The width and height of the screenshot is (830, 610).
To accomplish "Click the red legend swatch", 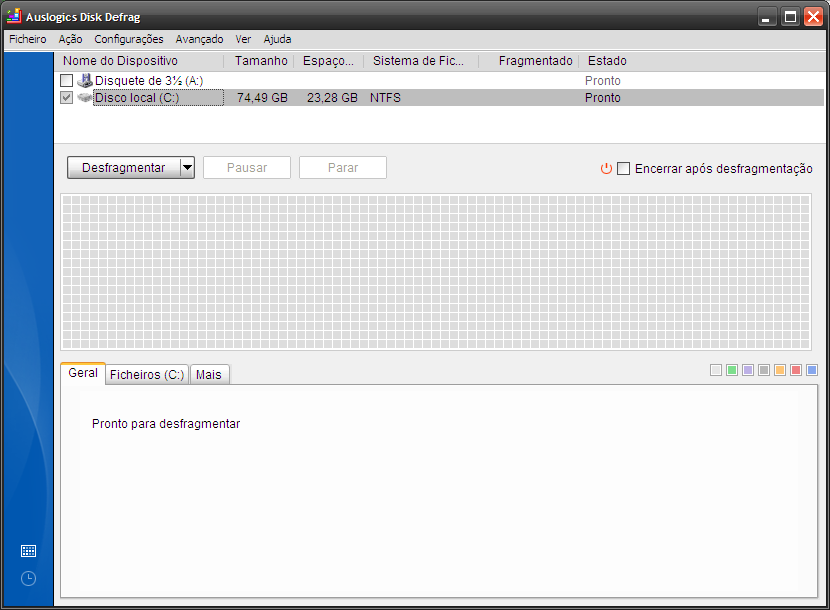I will click(796, 370).
